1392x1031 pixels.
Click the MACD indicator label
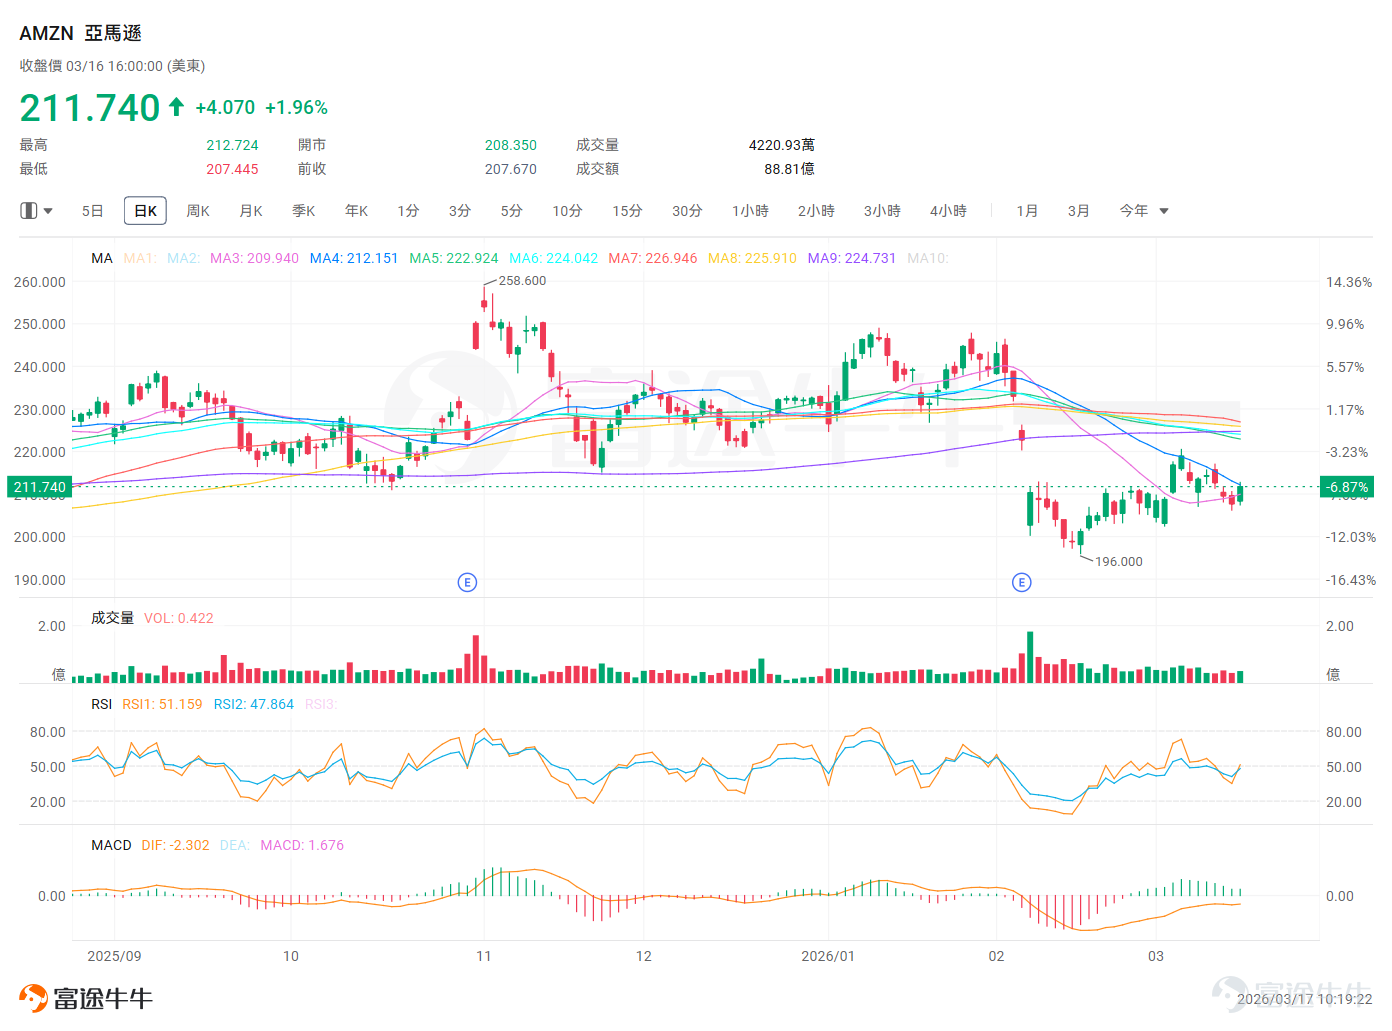click(x=111, y=845)
